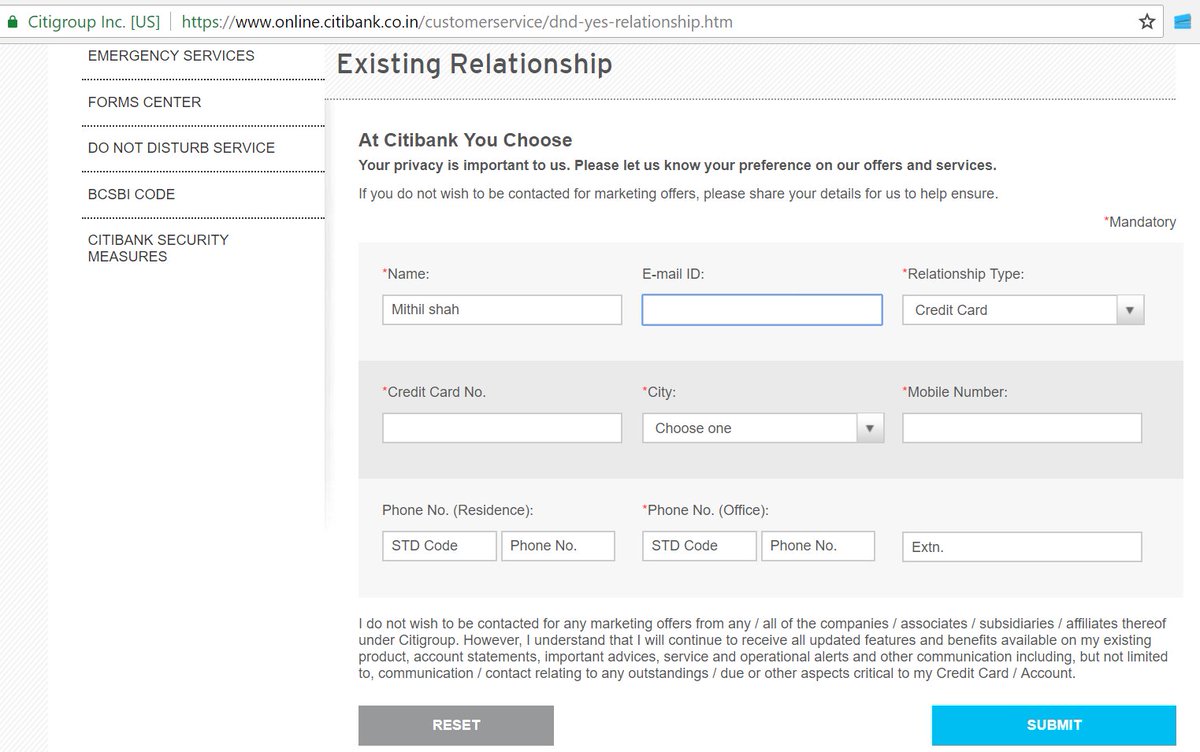Click the '*Relationship Type:' label
This screenshot has height=752, width=1200.
[963, 273]
